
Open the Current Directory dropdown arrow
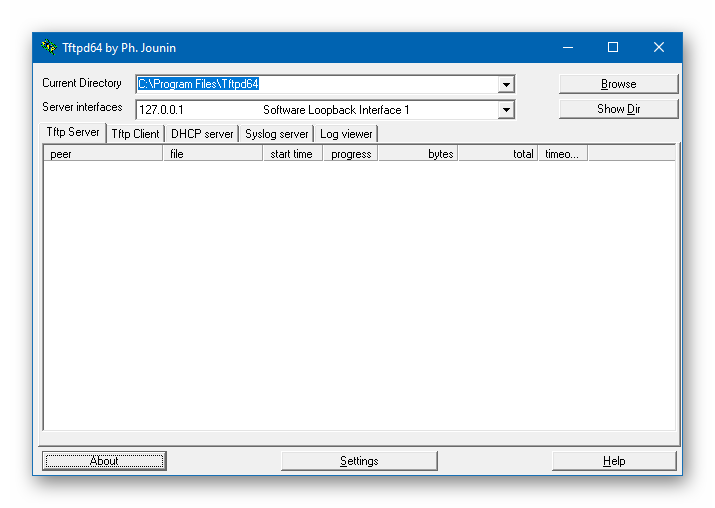tap(506, 84)
